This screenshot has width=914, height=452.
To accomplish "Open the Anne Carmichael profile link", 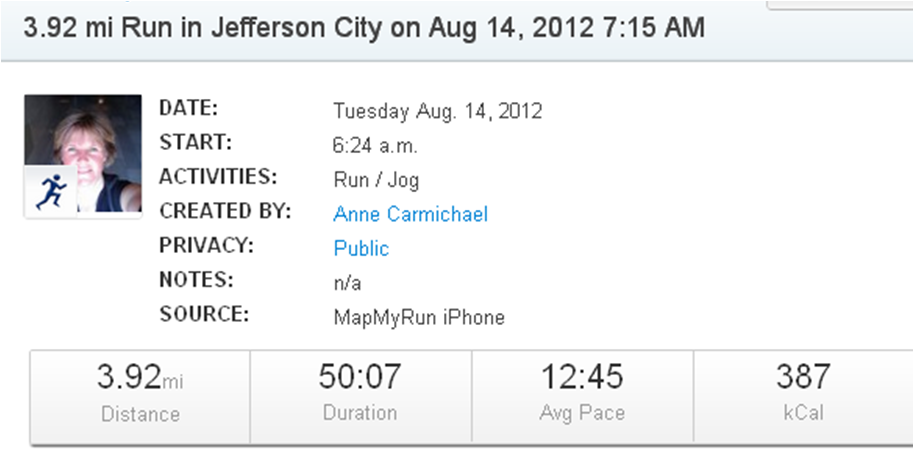I will [410, 214].
